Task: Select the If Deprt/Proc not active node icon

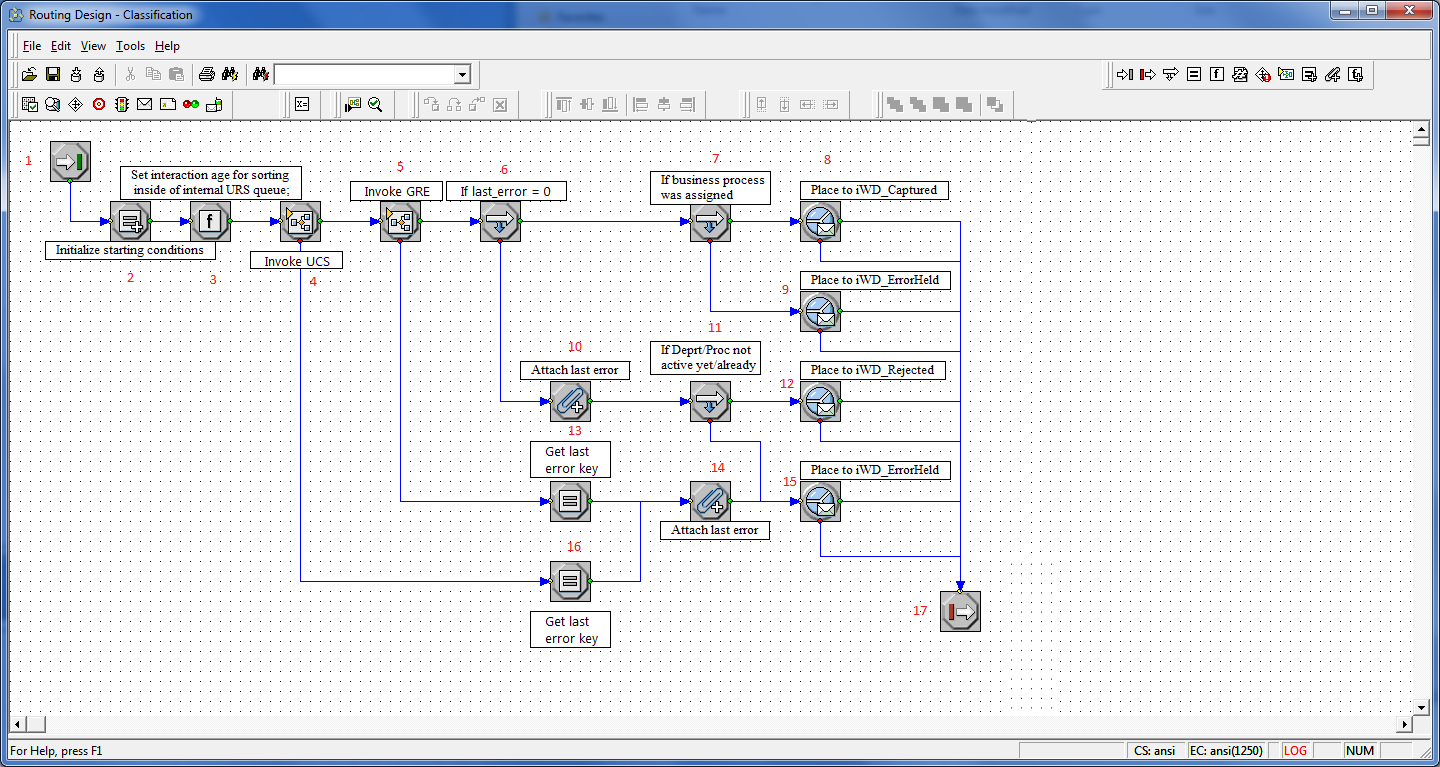Action: tap(710, 401)
